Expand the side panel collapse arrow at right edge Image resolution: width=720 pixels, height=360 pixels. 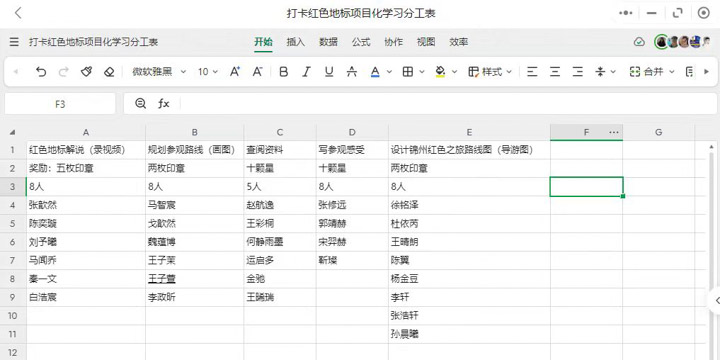(716, 301)
